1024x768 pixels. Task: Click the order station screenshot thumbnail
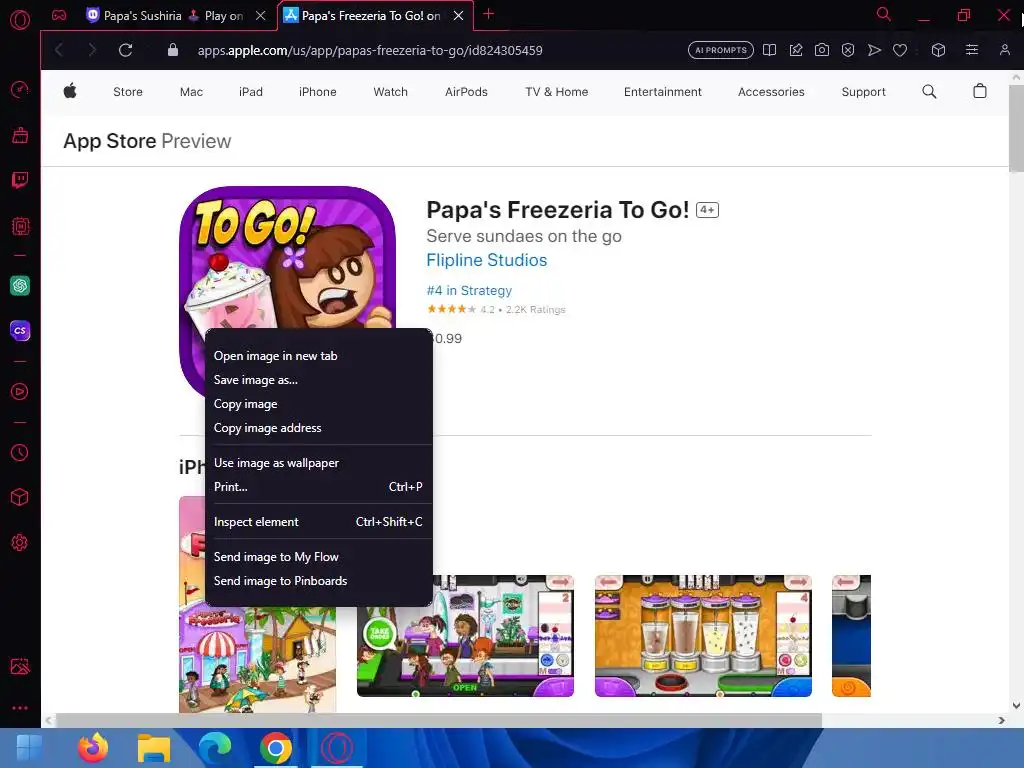coord(465,636)
